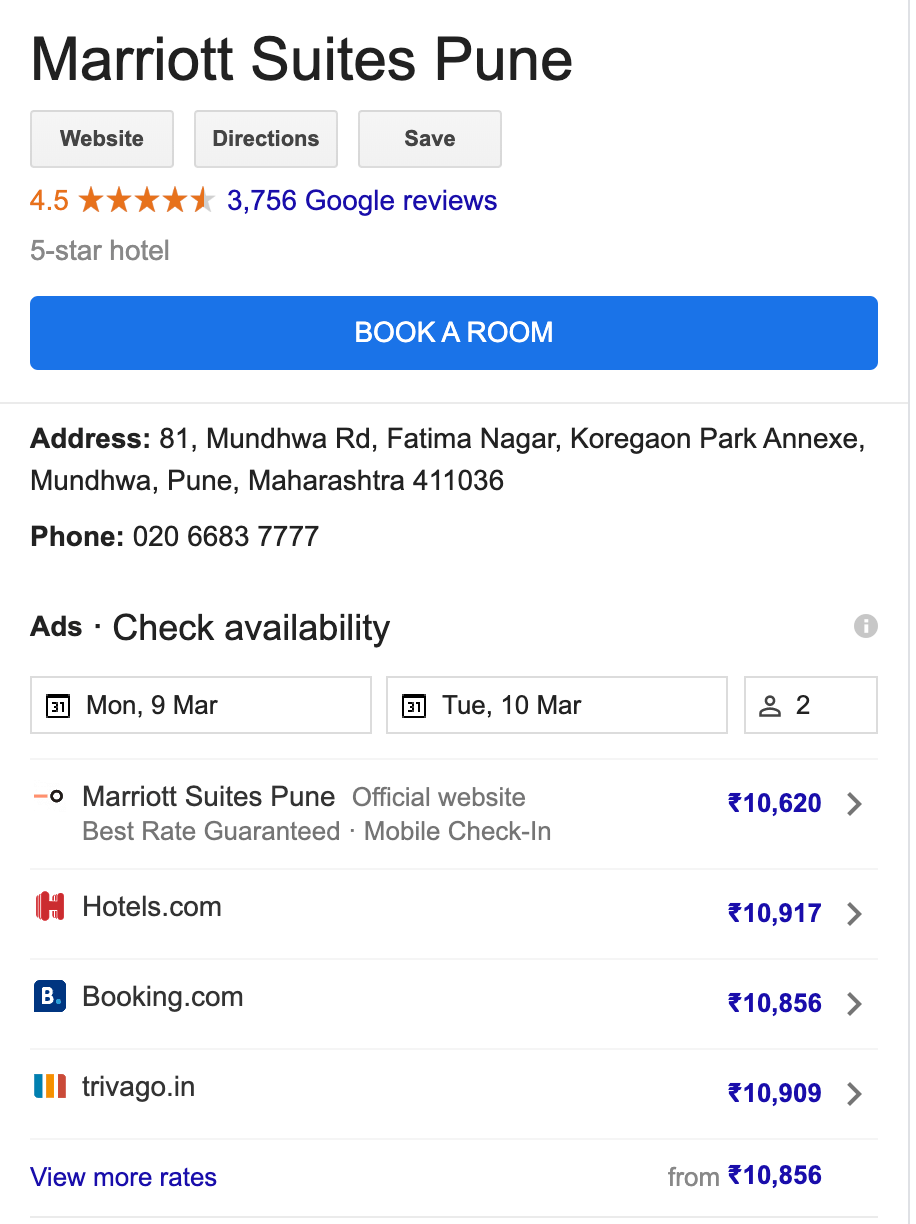Image resolution: width=916 pixels, height=1224 pixels.
Task: Click the Marriott logo icon
Action: 49,797
